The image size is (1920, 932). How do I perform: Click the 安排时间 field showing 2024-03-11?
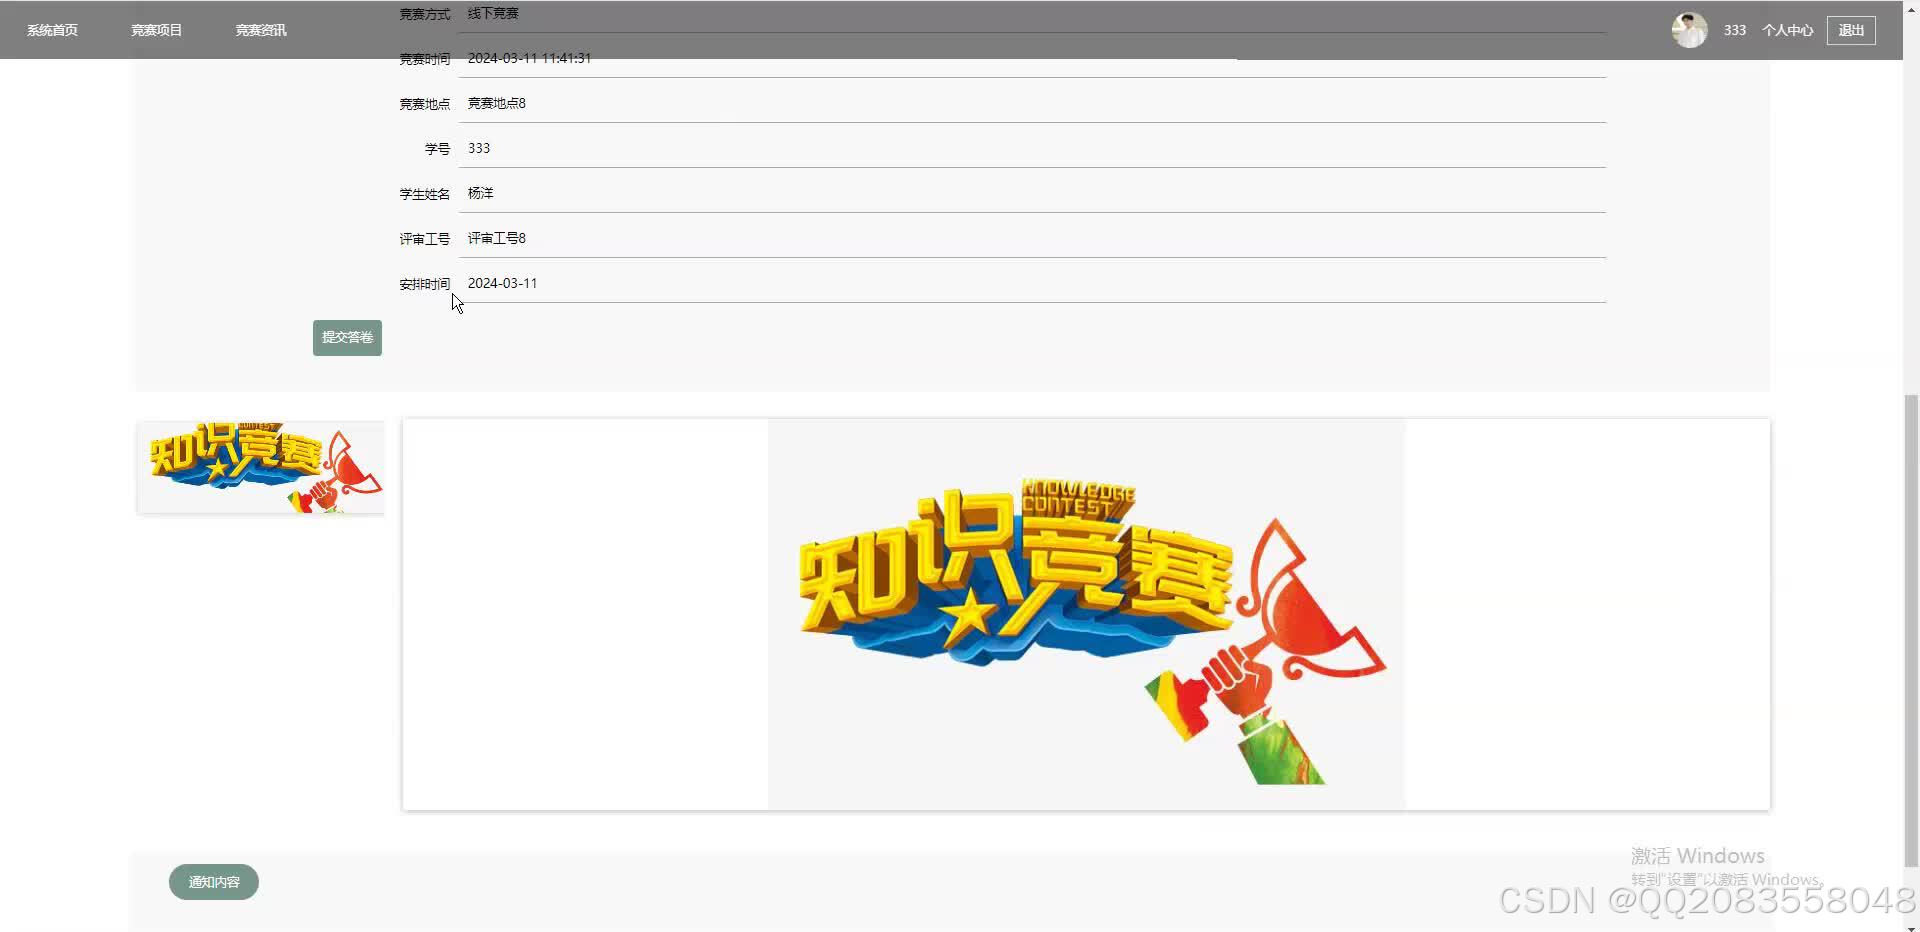(x=1032, y=283)
